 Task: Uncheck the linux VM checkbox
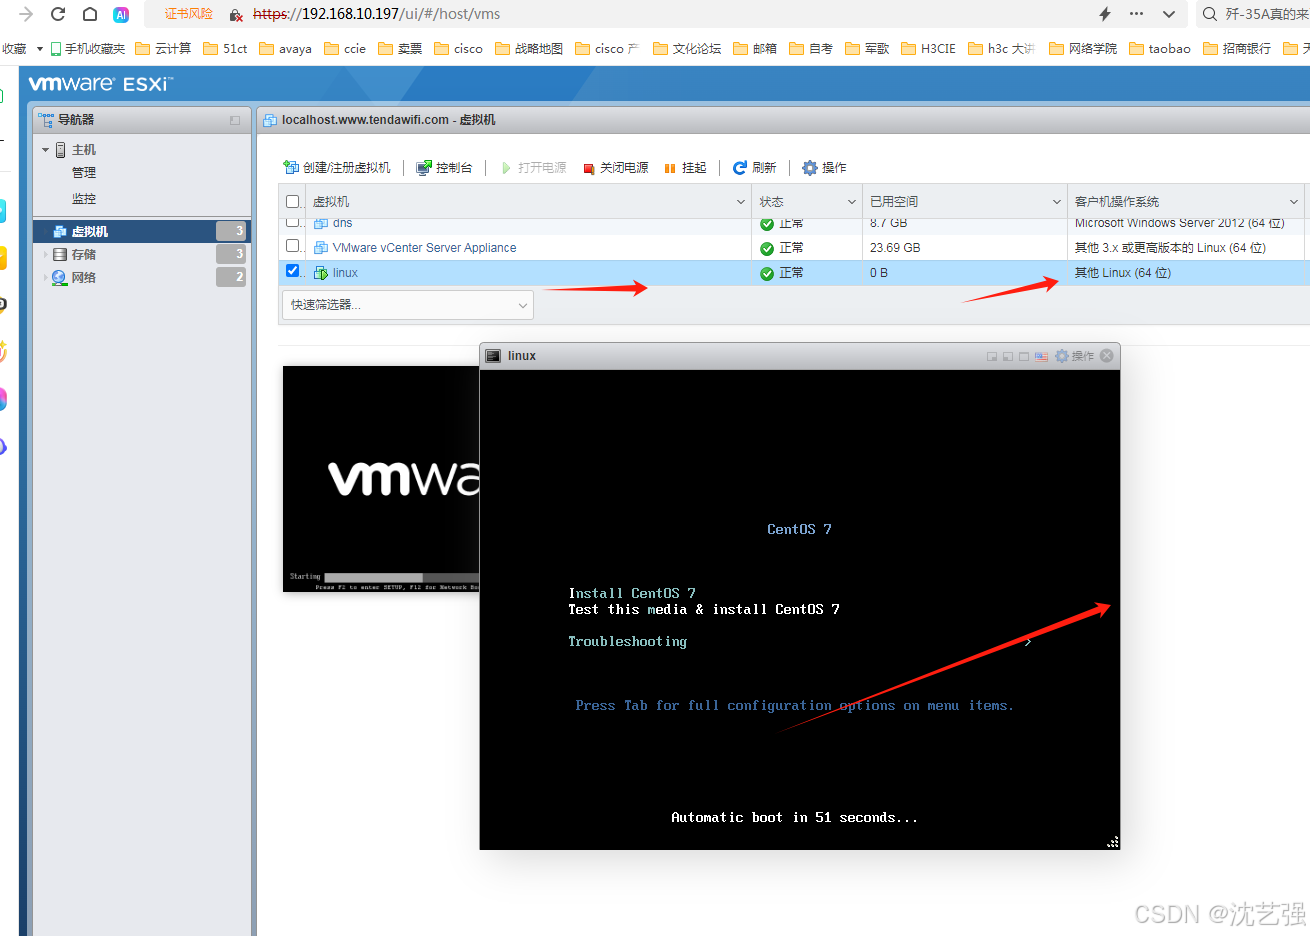(293, 271)
